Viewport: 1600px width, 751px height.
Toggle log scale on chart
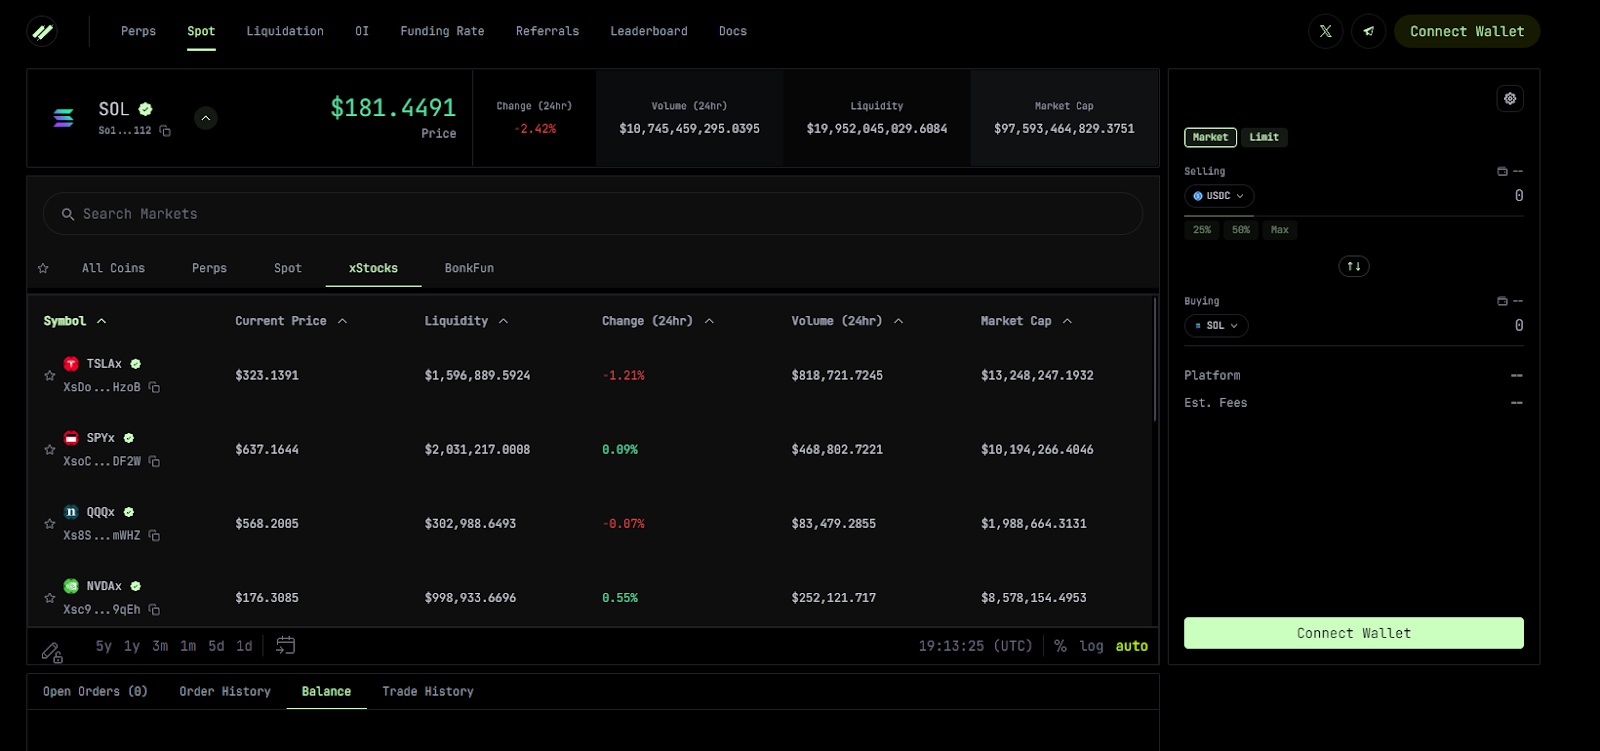point(1091,646)
